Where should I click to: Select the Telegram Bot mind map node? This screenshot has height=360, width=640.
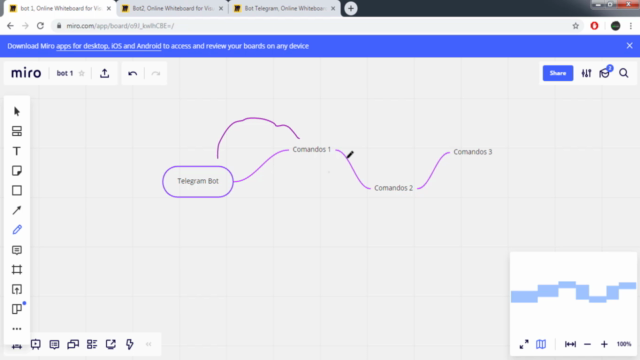pos(198,181)
